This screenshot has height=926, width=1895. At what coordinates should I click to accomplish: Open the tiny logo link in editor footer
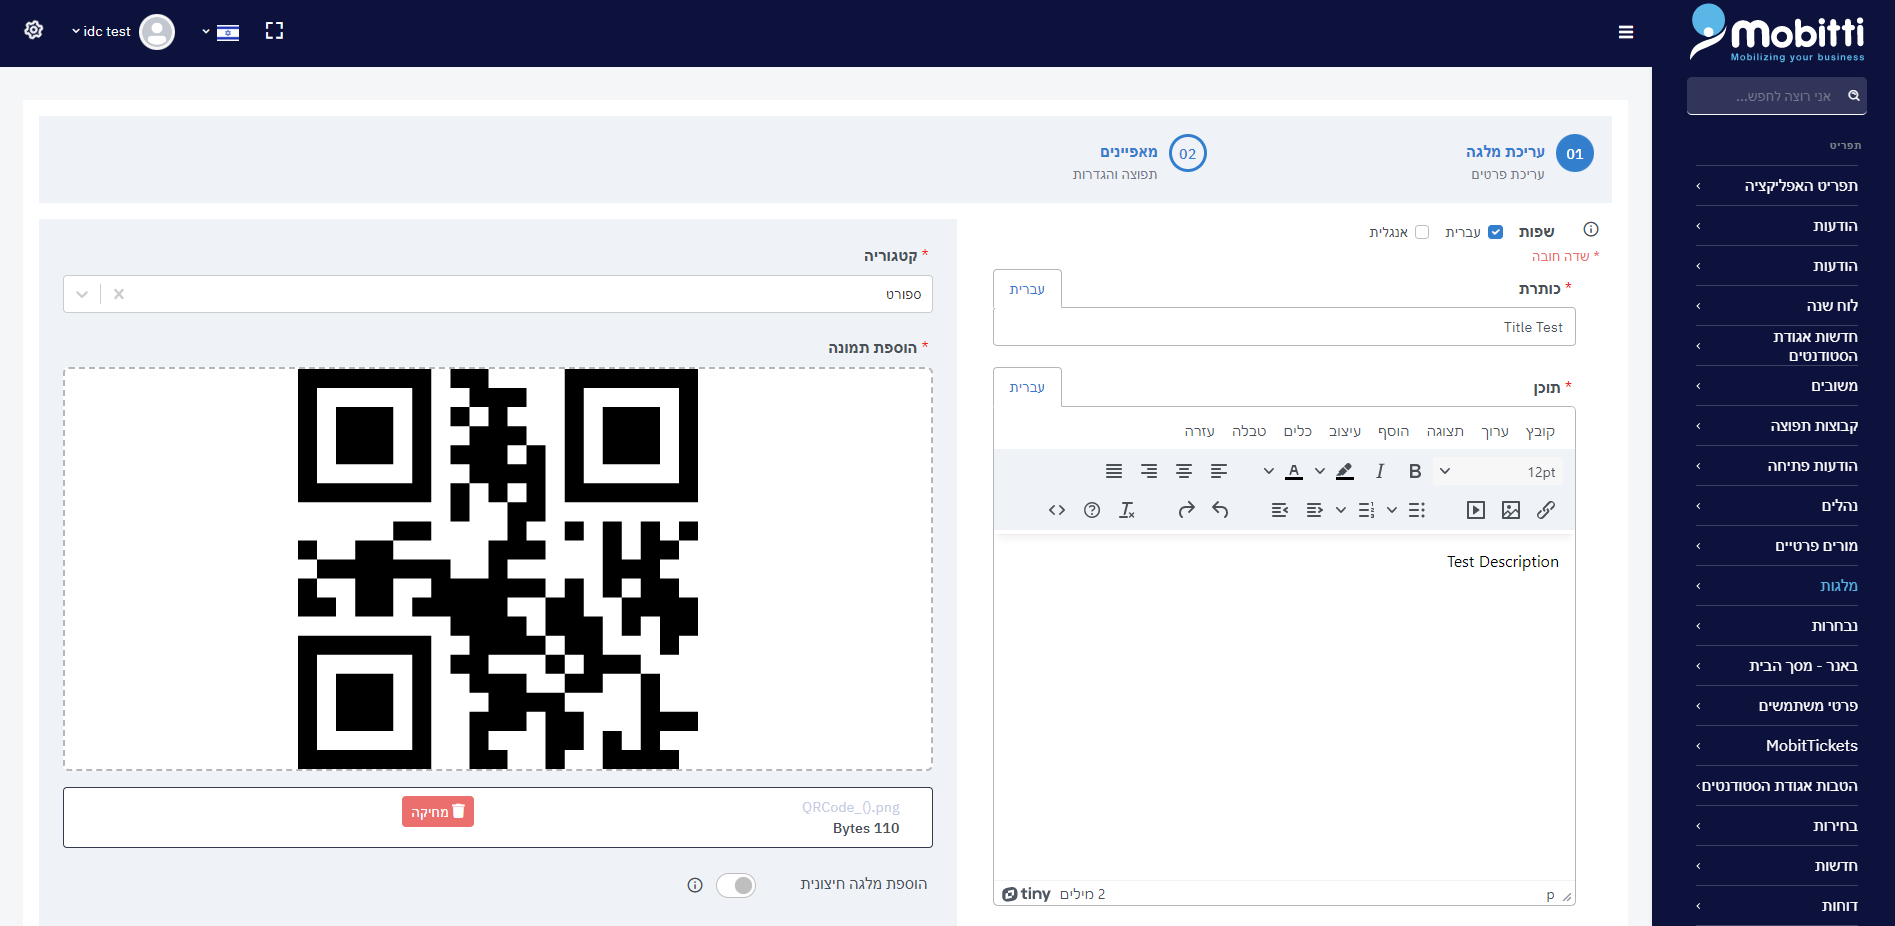tap(1027, 894)
